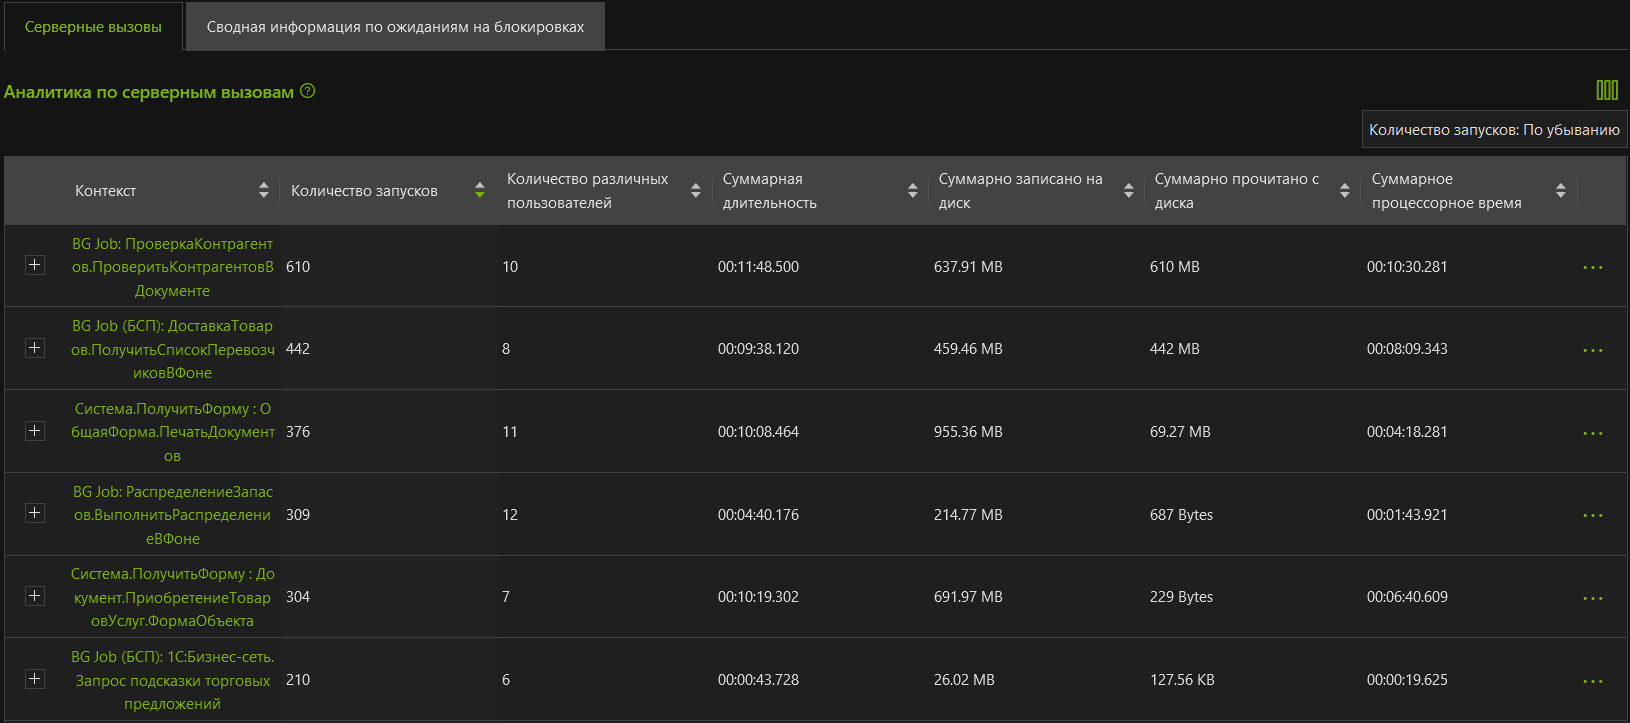Sort by Суммарная длительность column
Viewport: 1630px width, 723px height.
[912, 190]
